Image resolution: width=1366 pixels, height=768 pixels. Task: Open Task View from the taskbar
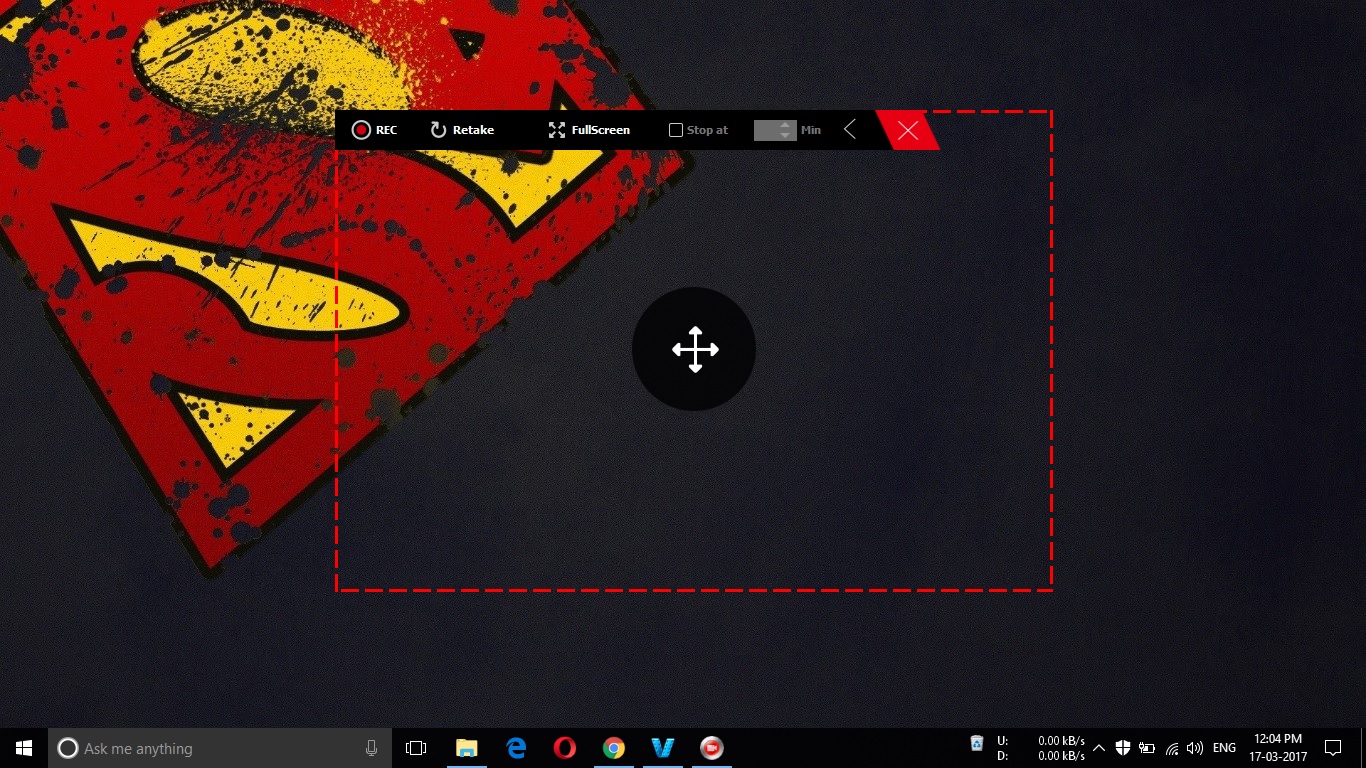coord(416,748)
